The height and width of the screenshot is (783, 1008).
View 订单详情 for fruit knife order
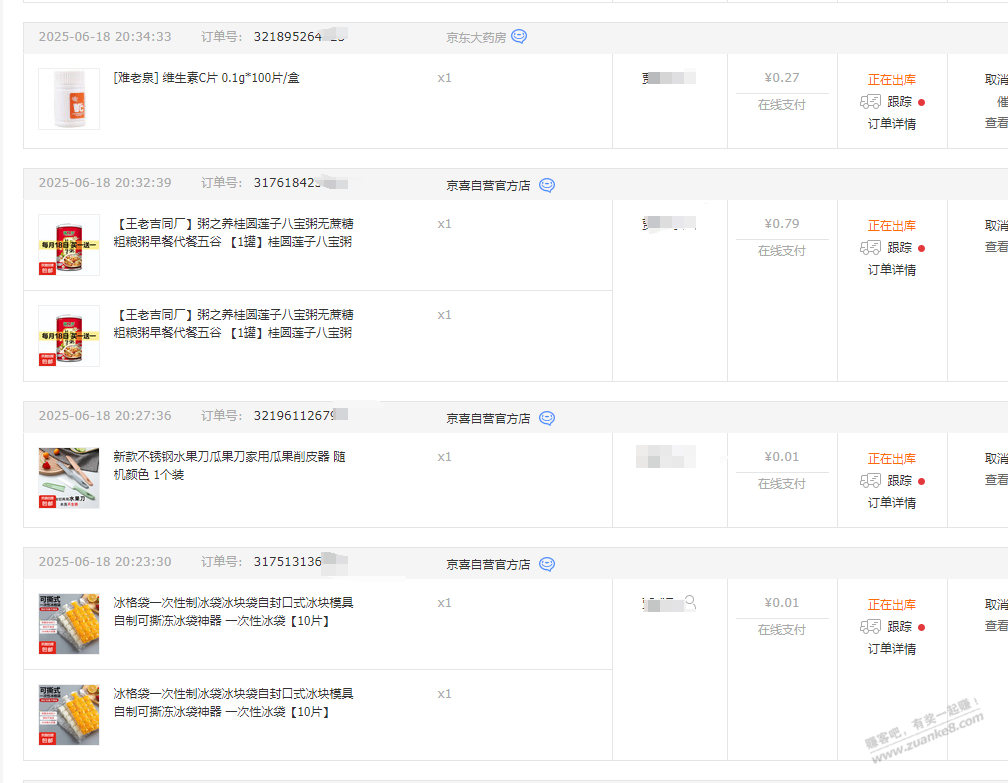(x=892, y=502)
